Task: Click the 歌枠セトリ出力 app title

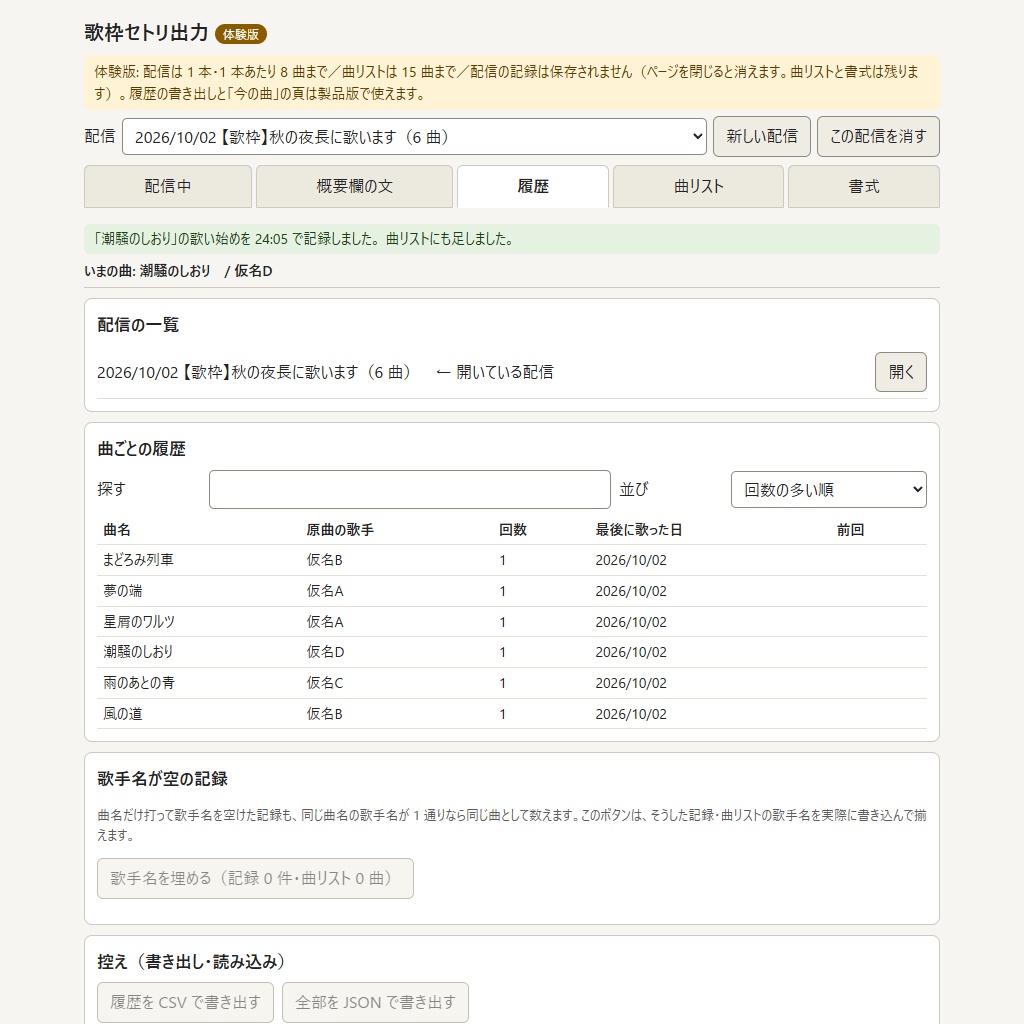Action: pyautogui.click(x=146, y=33)
